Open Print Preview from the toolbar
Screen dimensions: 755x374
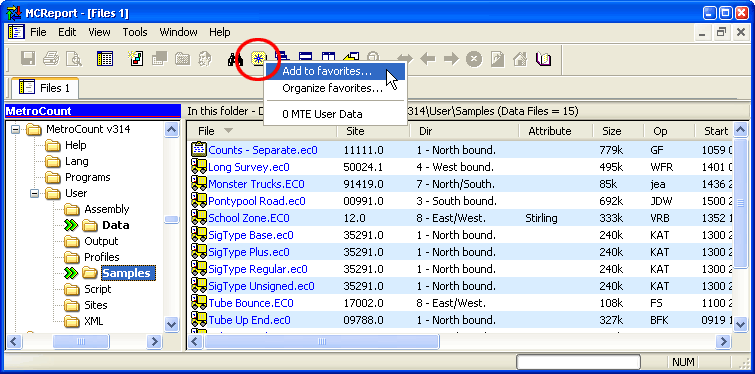coord(74,59)
